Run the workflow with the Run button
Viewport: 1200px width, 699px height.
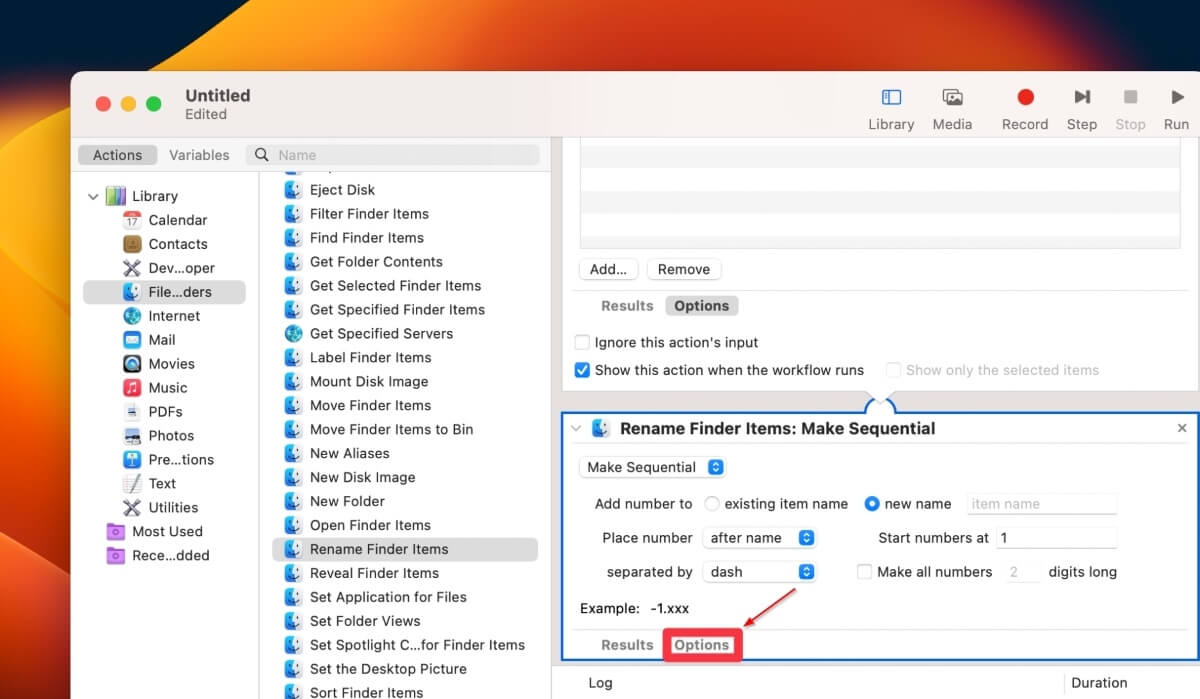(x=1175, y=105)
